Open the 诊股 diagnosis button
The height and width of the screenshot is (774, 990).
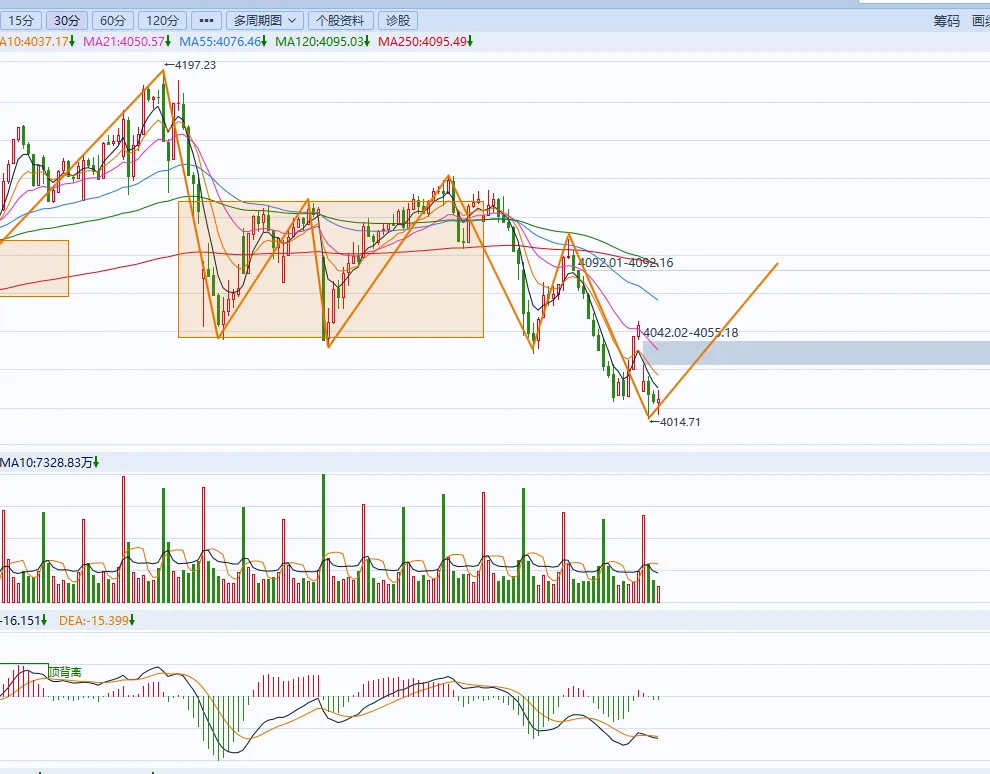pos(398,21)
